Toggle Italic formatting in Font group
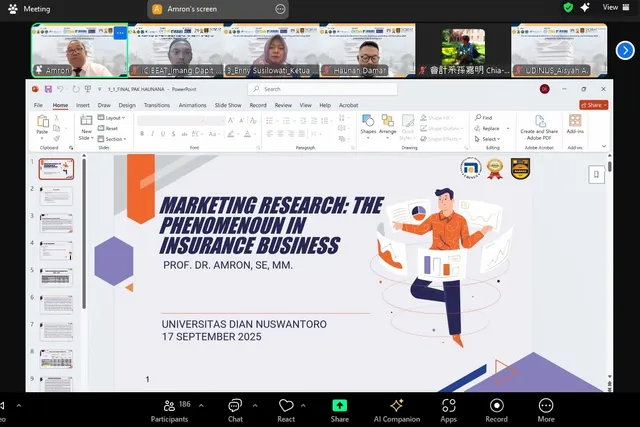Image resolution: width=640 pixels, height=427 pixels. pyautogui.click(x=152, y=134)
